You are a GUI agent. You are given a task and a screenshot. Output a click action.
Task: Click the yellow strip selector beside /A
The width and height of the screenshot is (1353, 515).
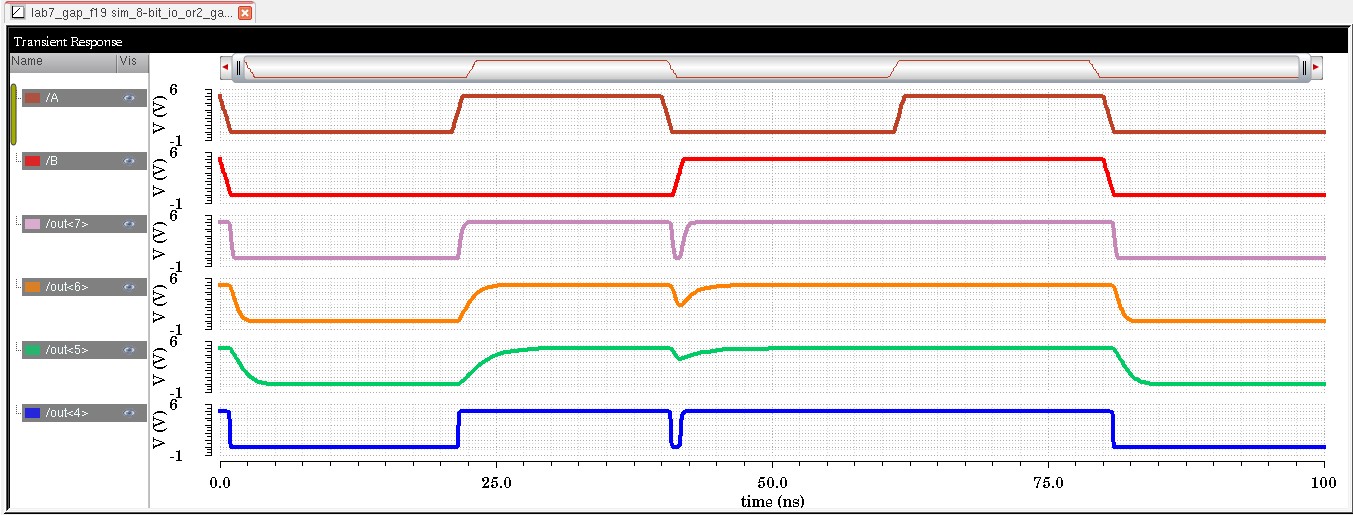click(14, 114)
